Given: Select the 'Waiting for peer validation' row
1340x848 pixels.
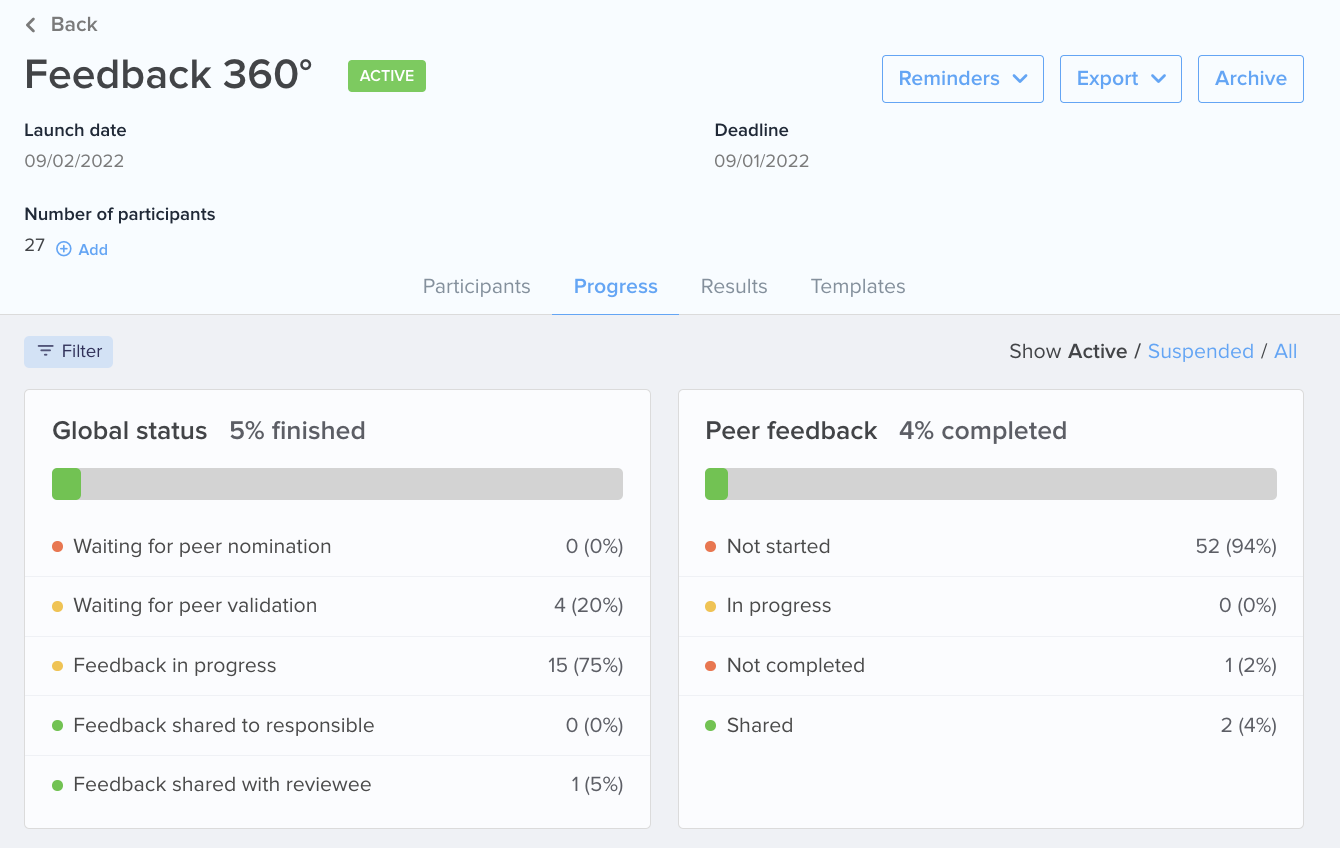Looking at the screenshot, I should [x=337, y=606].
